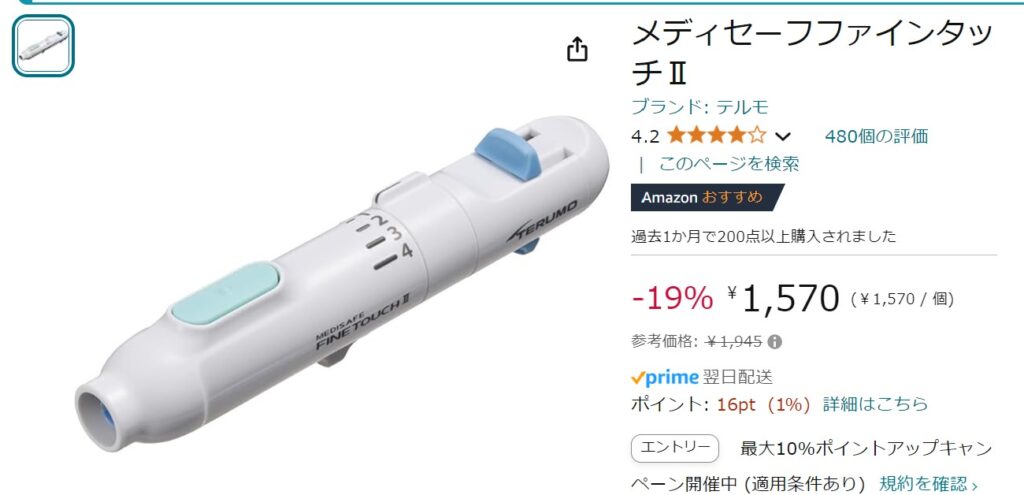The height and width of the screenshot is (495, 1024).
Task: Click the 4.2 rating number
Action: tap(645, 136)
